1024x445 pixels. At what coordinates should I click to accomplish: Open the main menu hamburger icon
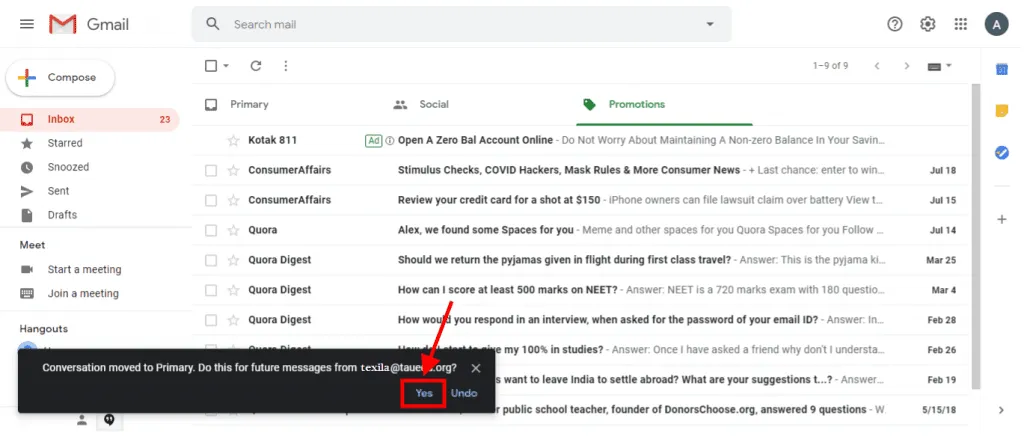click(x=27, y=24)
